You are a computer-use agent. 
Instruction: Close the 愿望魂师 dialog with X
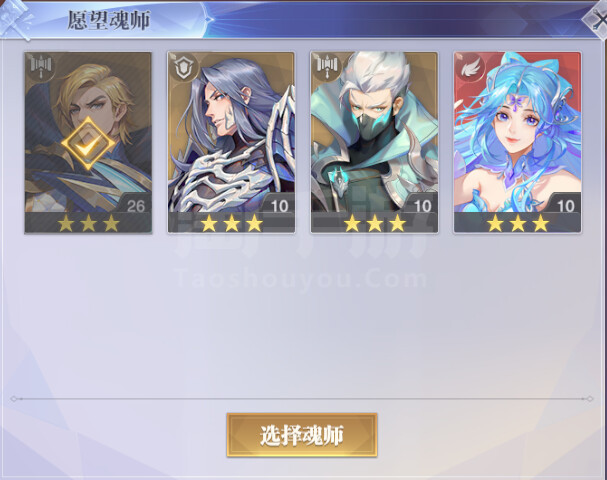click(x=597, y=20)
